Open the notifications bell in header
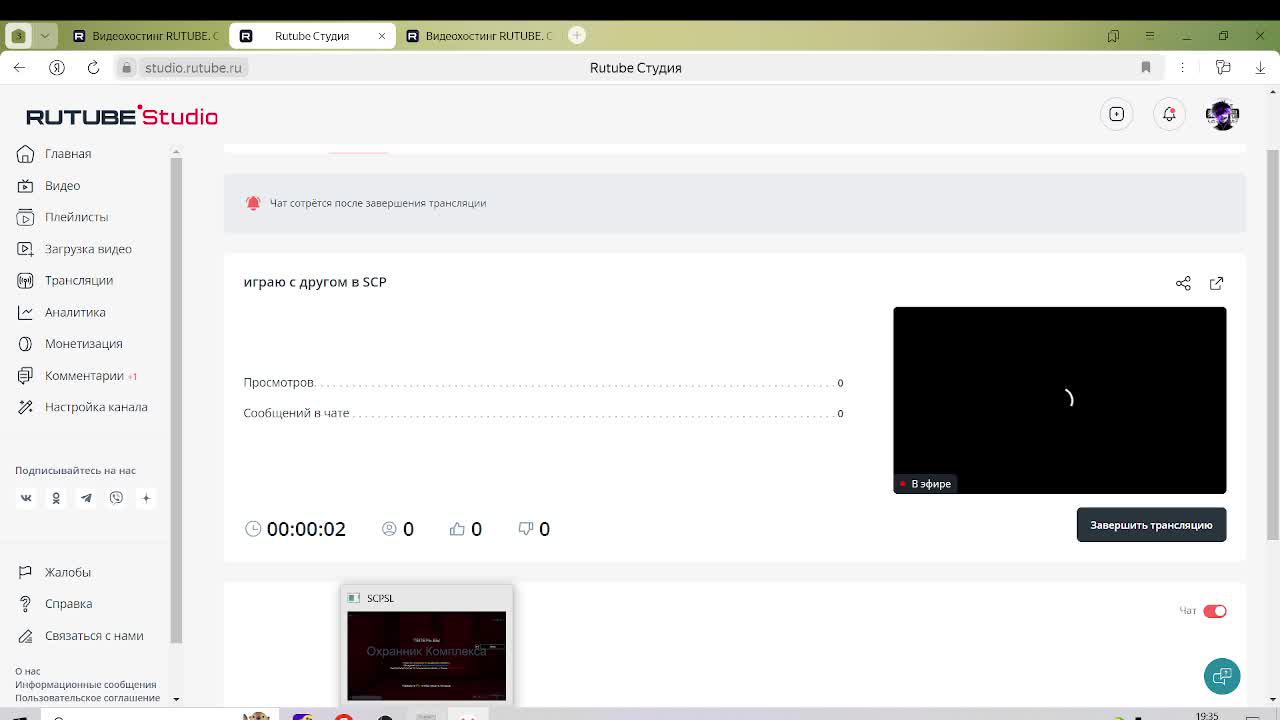This screenshot has width=1280, height=720. (1169, 115)
